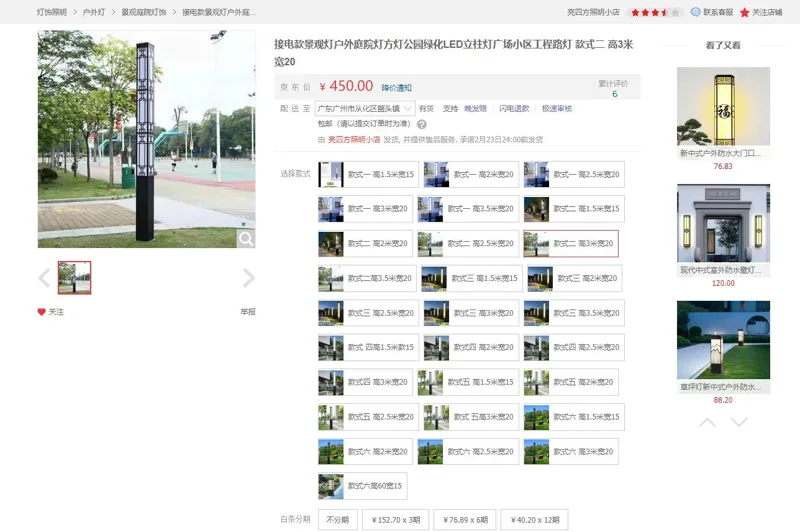Select option 款式一 高1.5米宽15
The width and height of the screenshot is (800, 532).
(x=368, y=174)
